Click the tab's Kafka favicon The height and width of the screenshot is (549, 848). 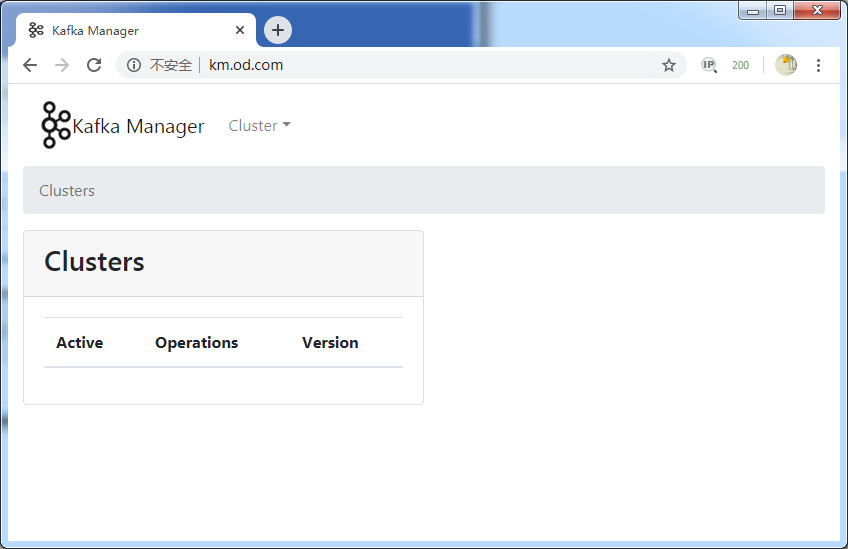(36, 30)
